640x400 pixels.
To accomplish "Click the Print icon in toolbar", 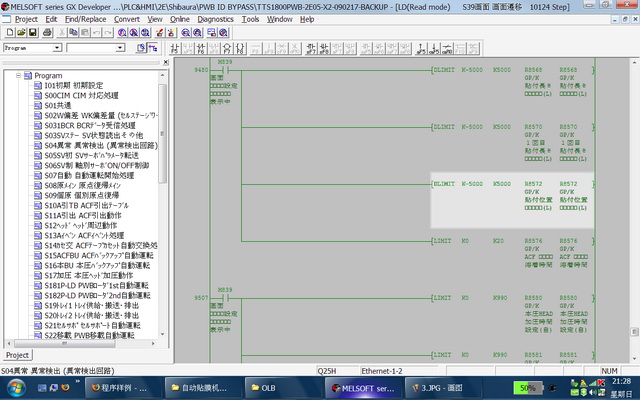I will (46, 33).
